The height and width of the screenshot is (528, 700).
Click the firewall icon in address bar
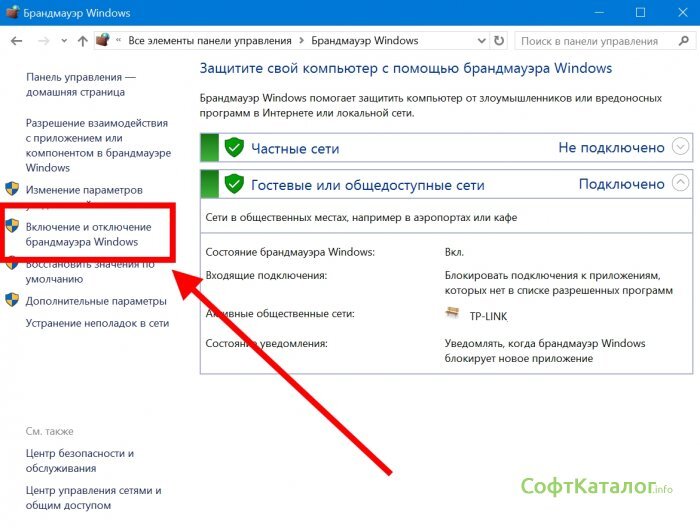[x=103, y=40]
